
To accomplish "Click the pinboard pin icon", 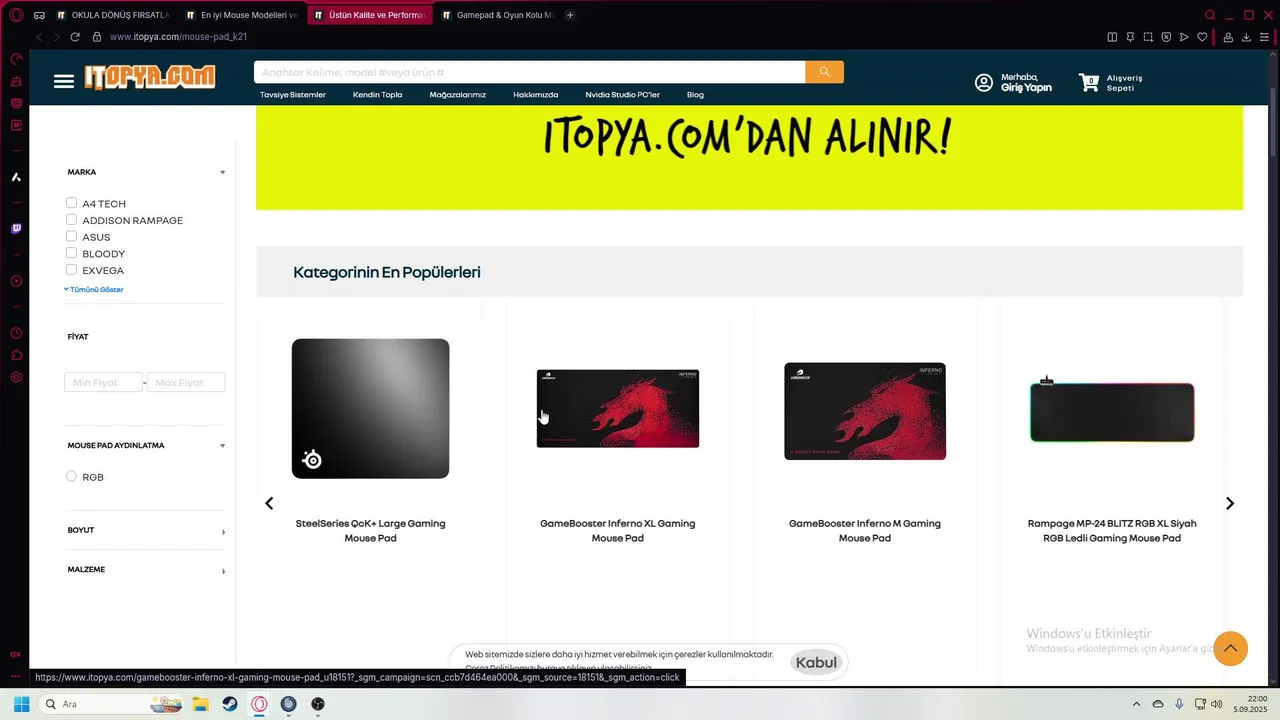I will [1130, 37].
